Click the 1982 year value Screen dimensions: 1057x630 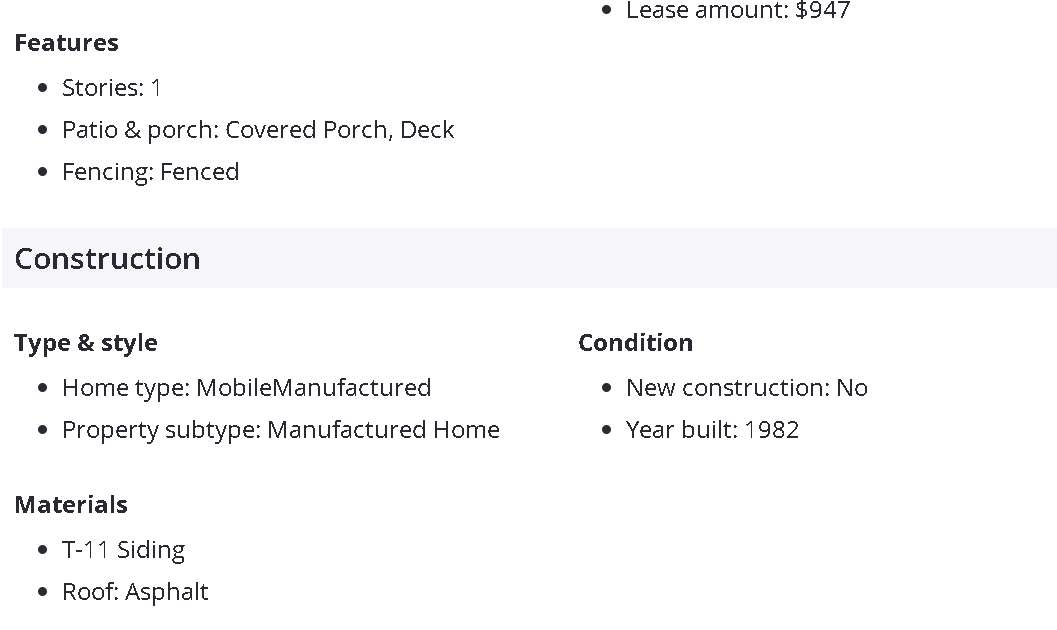coord(771,430)
